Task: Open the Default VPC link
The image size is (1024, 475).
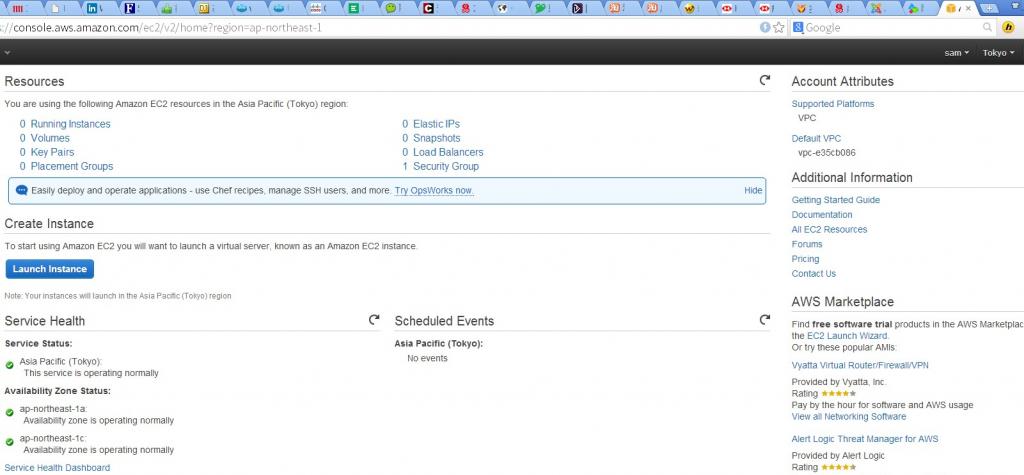Action: point(816,139)
